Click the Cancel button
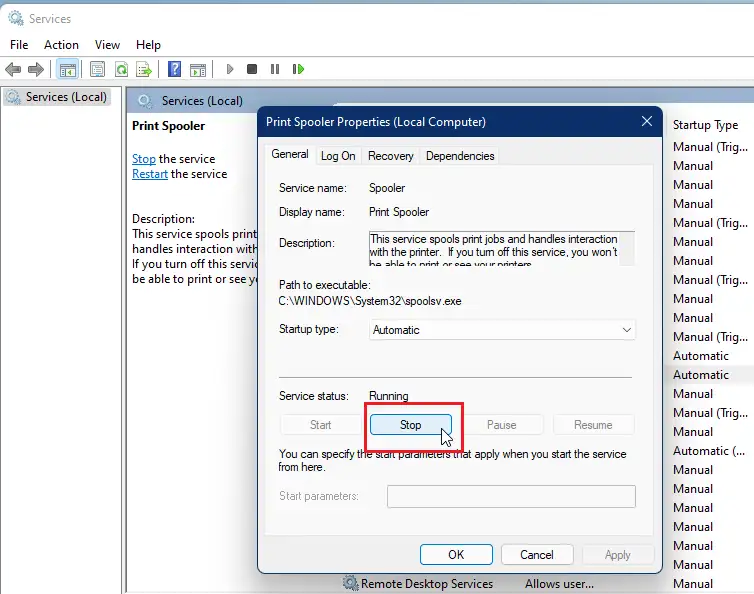Screen dimensions: 754x594 (537, 555)
